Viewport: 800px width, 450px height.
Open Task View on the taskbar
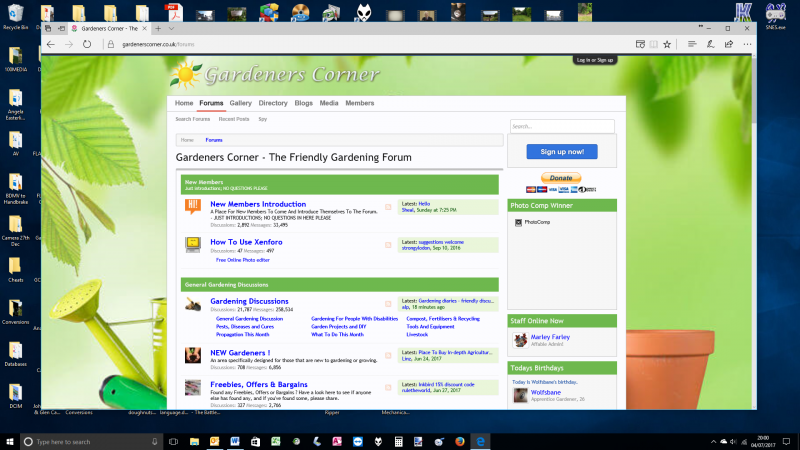[x=173, y=441]
